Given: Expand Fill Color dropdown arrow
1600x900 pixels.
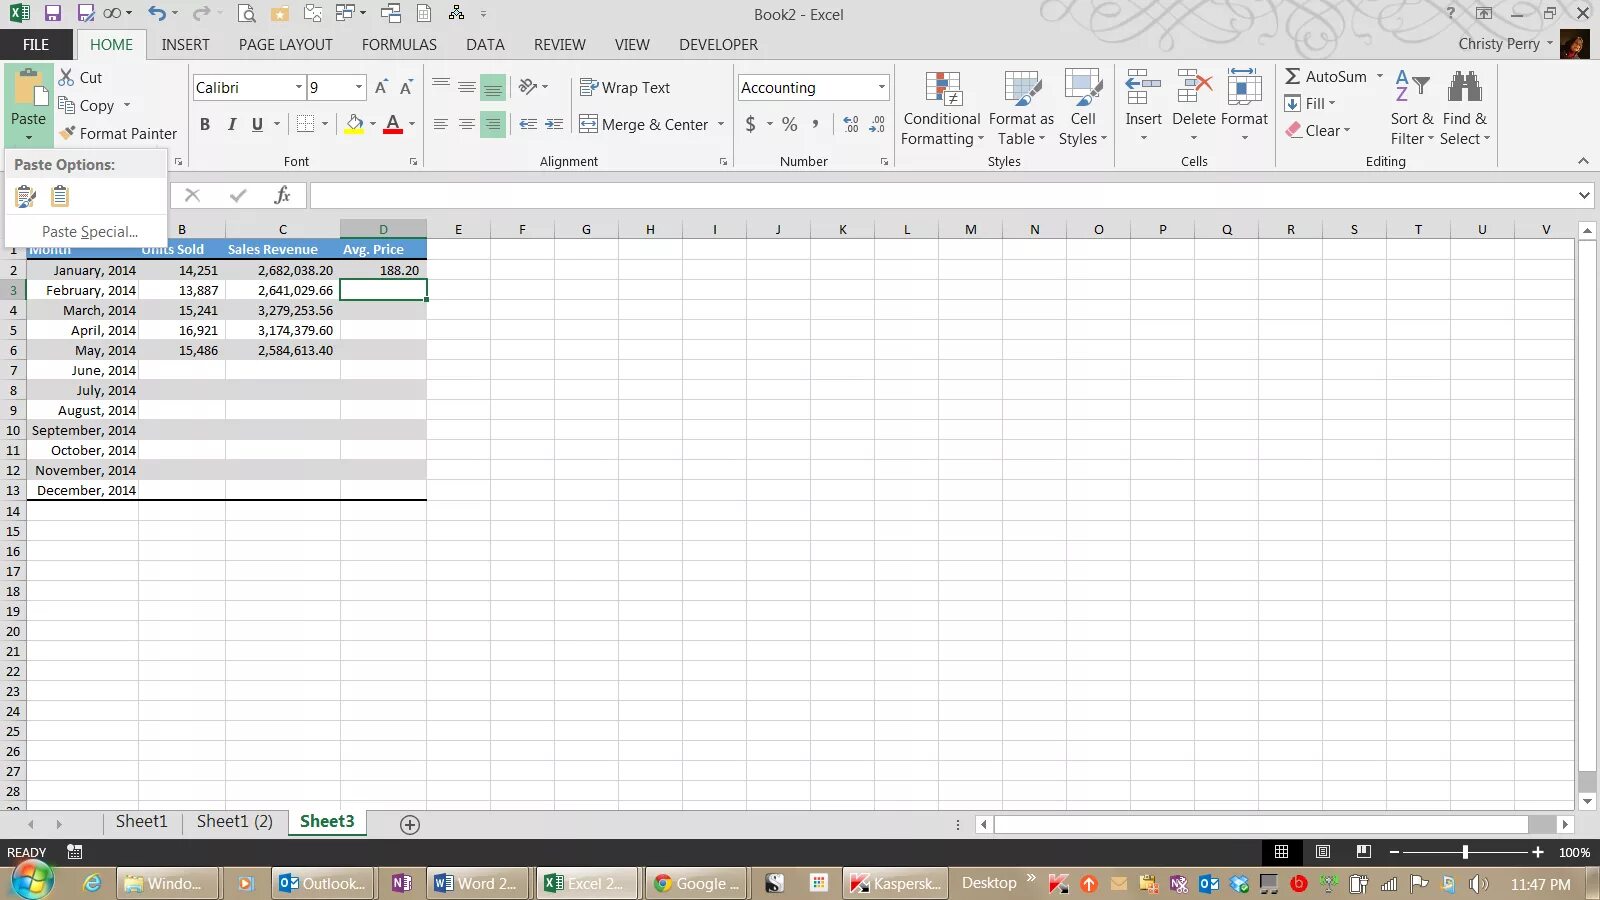Looking at the screenshot, I should tap(373, 124).
